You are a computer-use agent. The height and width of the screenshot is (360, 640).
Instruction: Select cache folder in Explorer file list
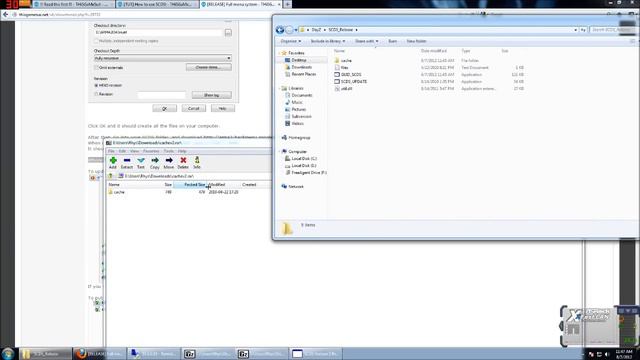(x=343, y=60)
